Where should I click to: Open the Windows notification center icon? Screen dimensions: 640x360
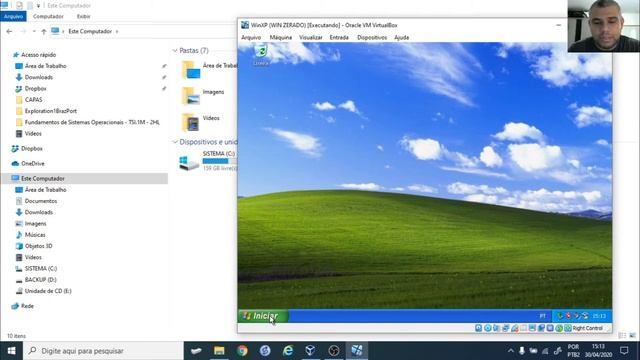click(624, 351)
